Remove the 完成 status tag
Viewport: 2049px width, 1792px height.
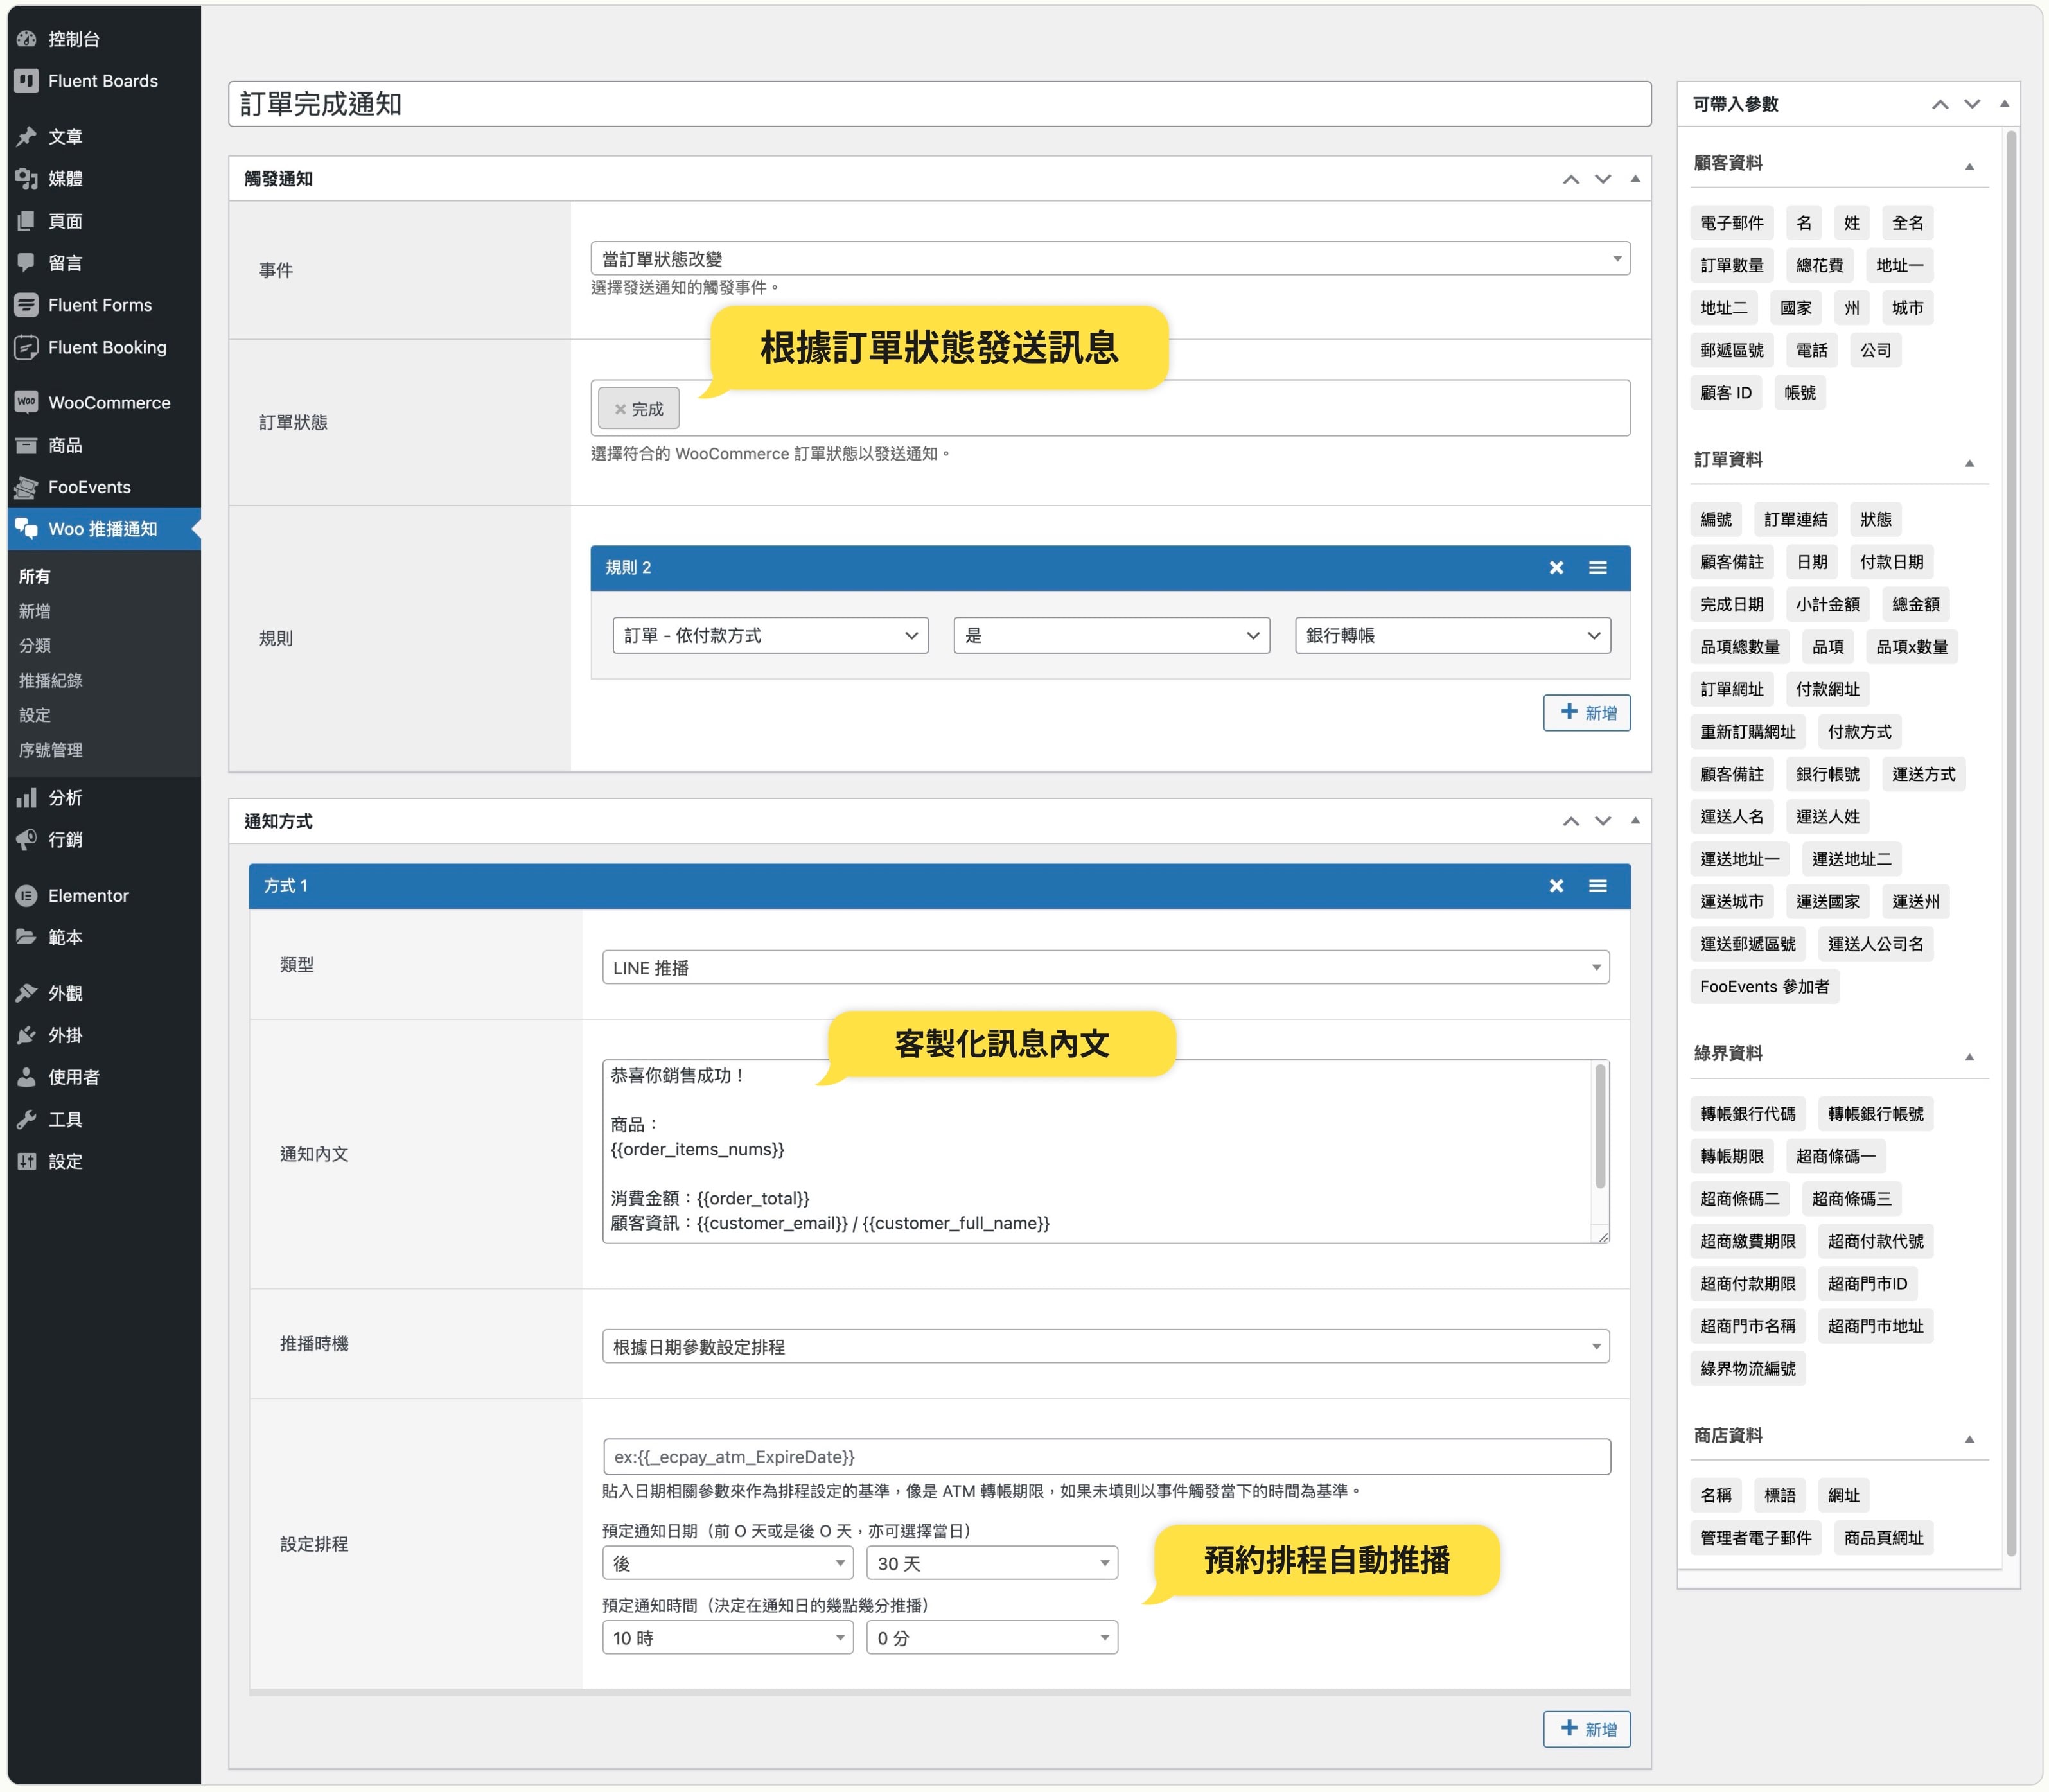pos(620,409)
